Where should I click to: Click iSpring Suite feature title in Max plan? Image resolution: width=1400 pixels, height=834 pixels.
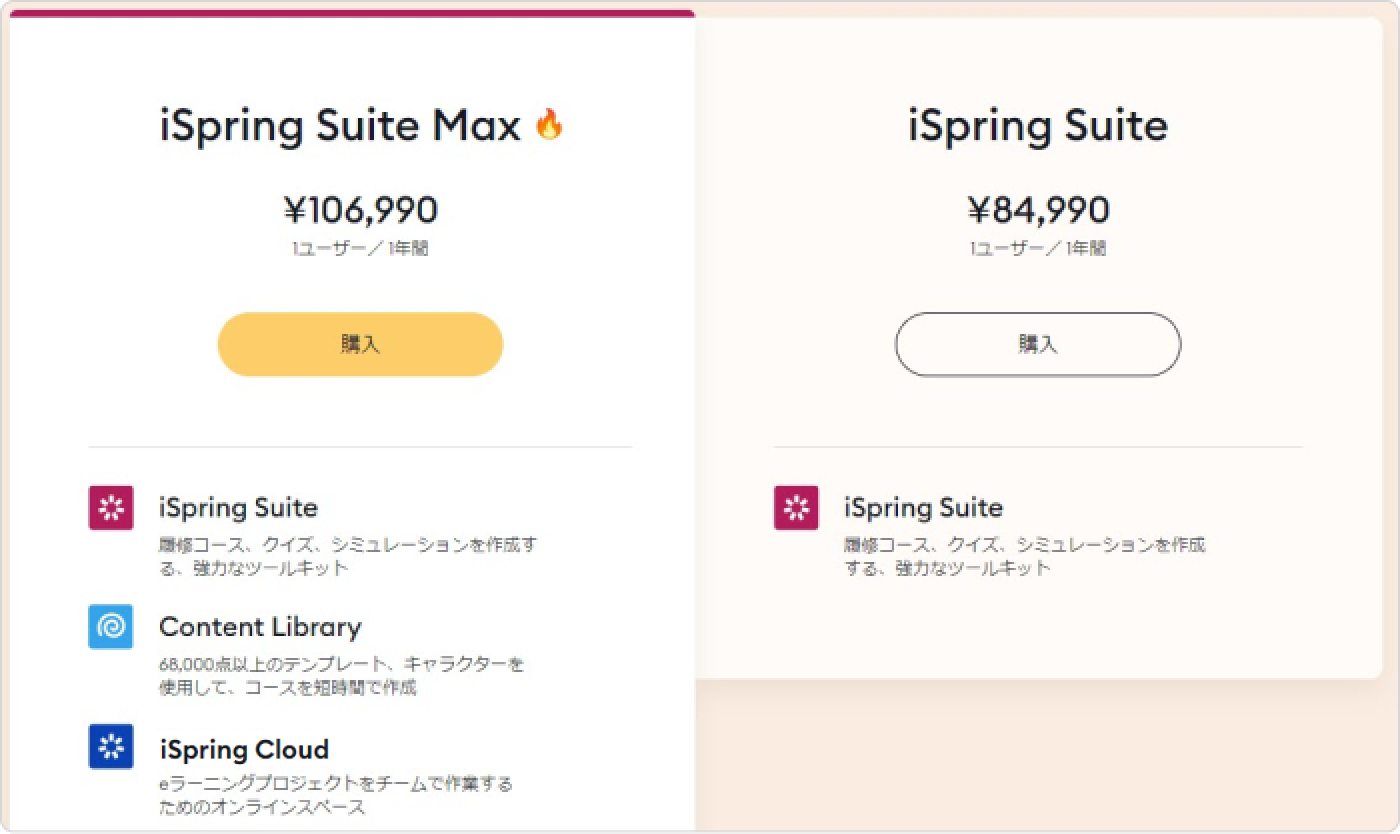pyautogui.click(x=238, y=508)
